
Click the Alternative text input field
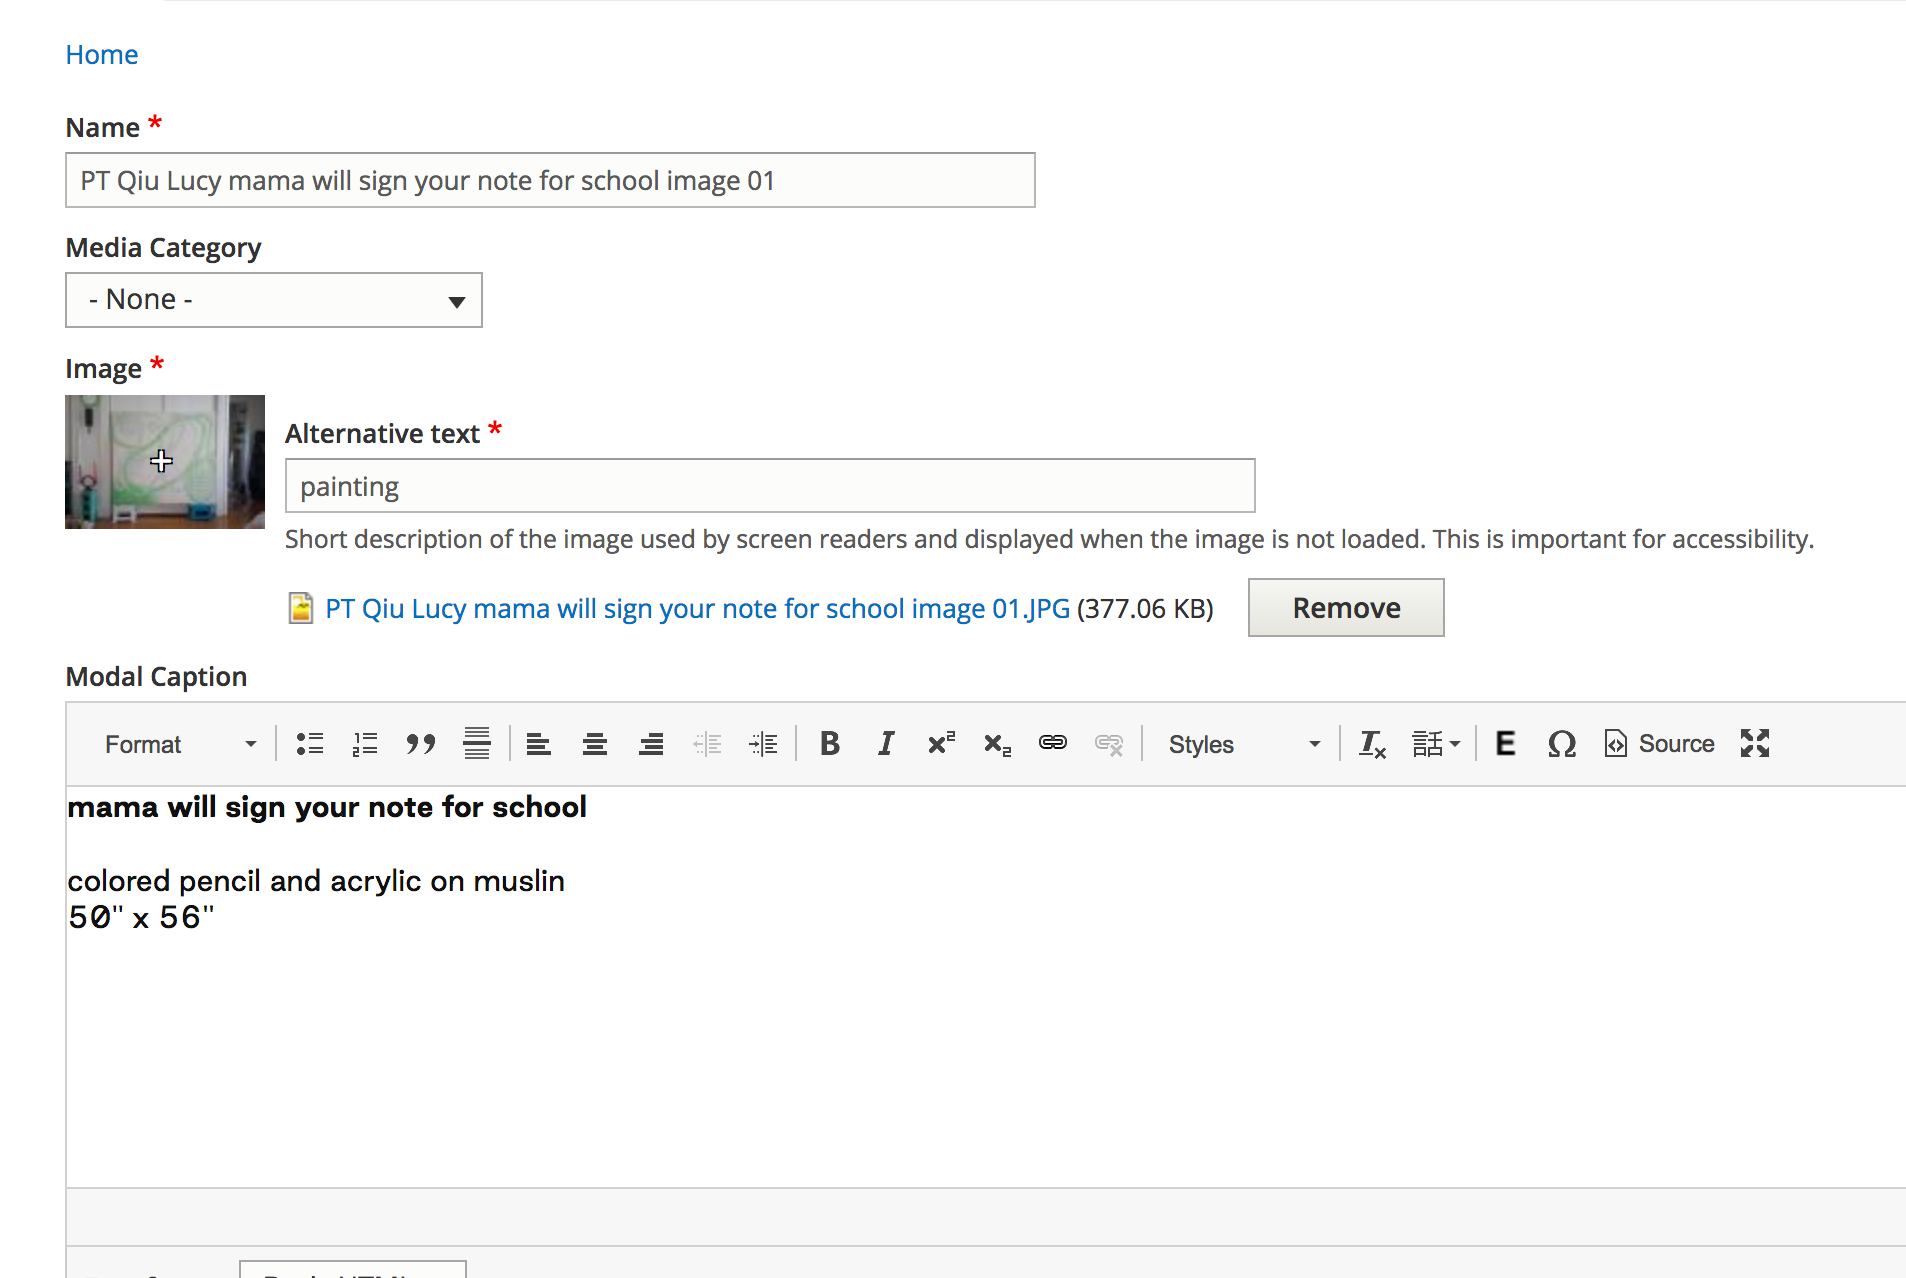click(770, 486)
